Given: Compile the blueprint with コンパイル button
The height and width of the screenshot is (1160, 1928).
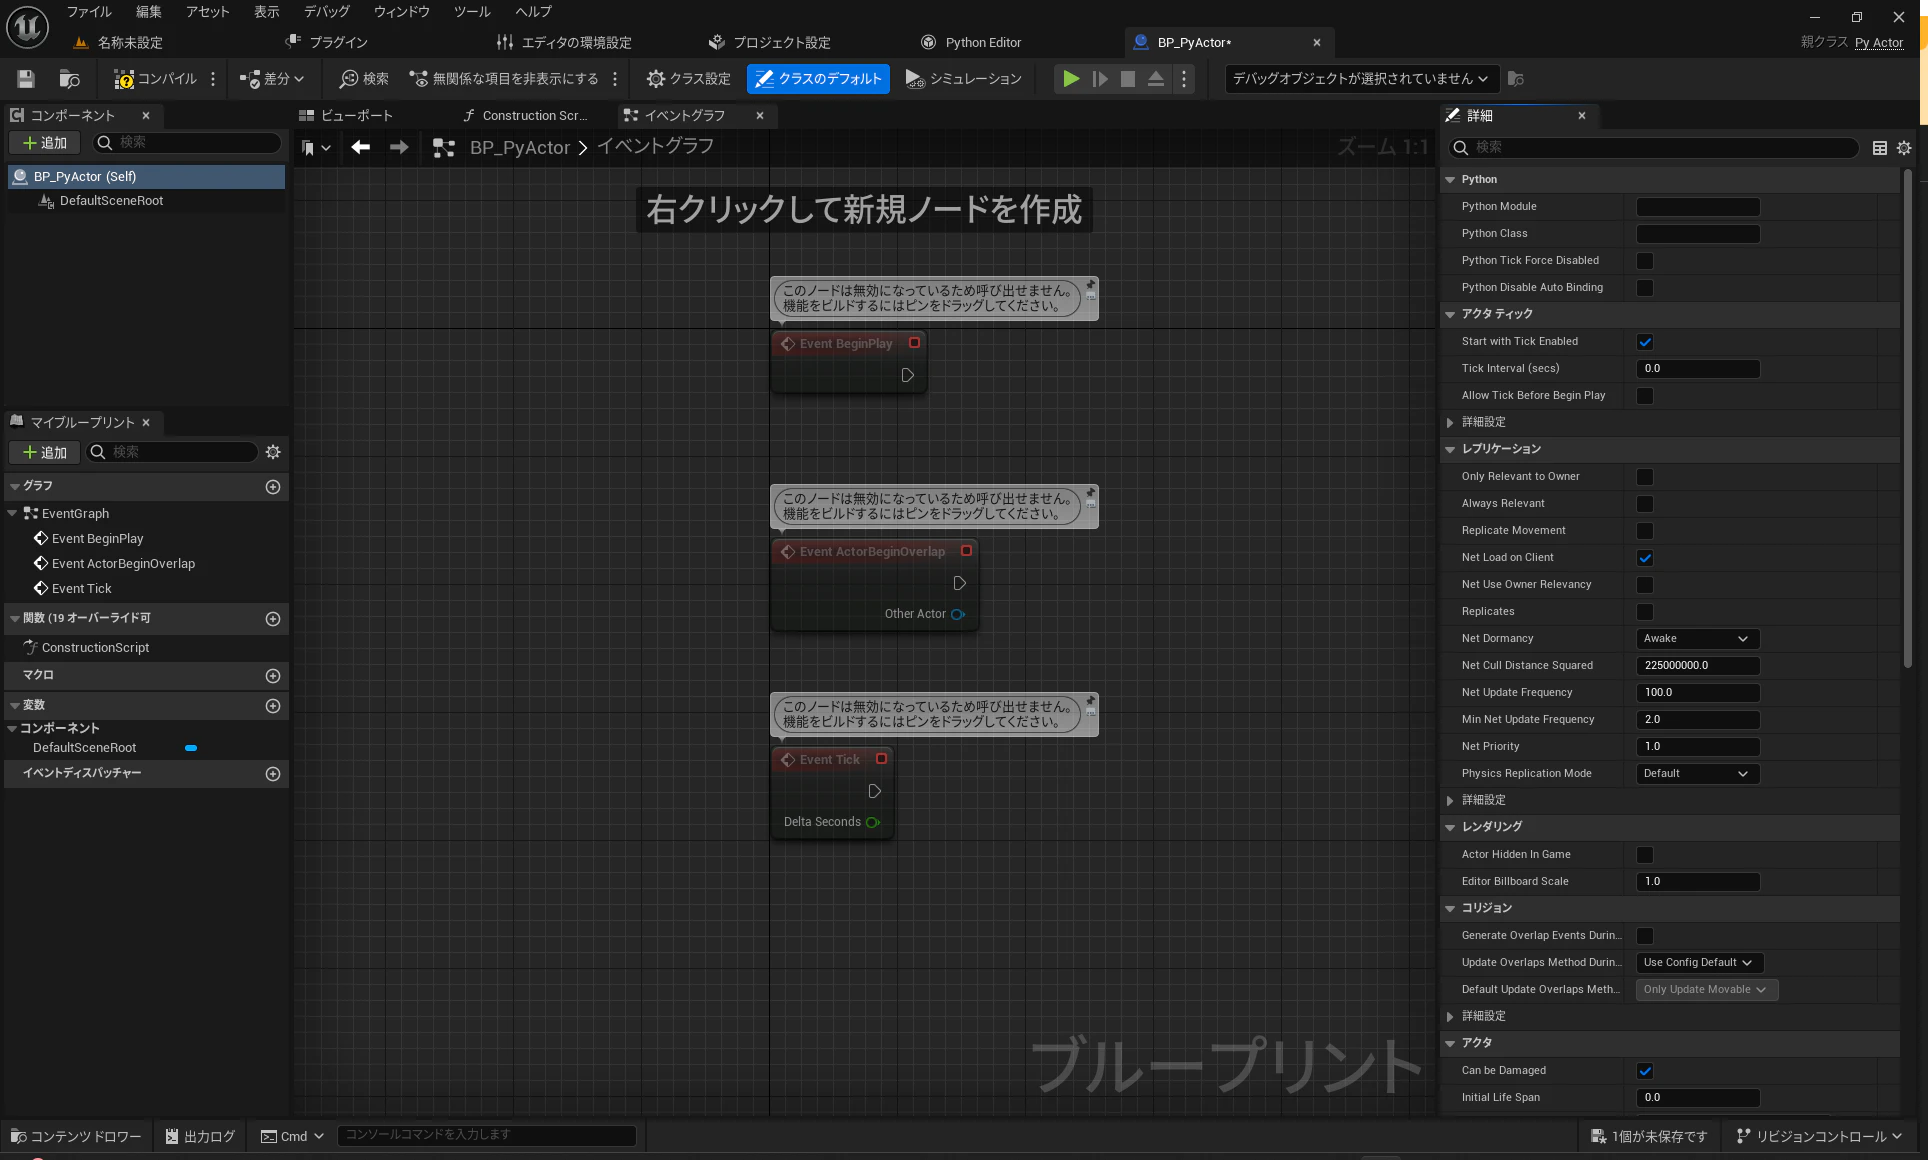Looking at the screenshot, I should 155,79.
